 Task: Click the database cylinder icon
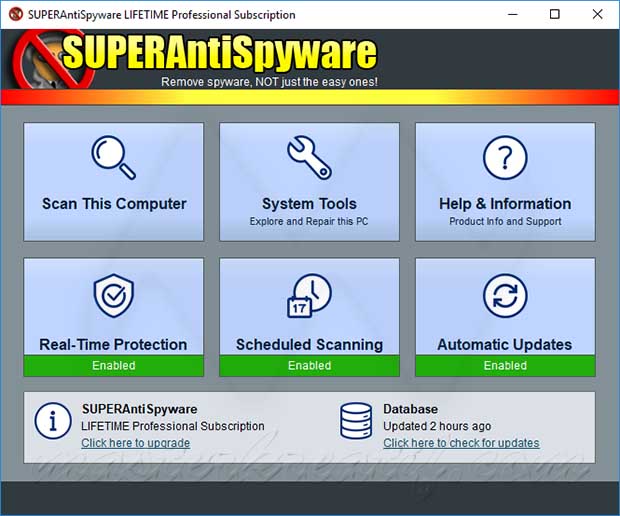click(356, 421)
